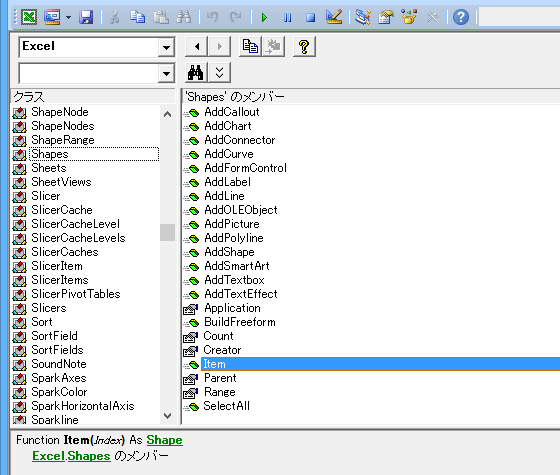
Task: Select Count property member
Action: pyautogui.click(x=218, y=336)
